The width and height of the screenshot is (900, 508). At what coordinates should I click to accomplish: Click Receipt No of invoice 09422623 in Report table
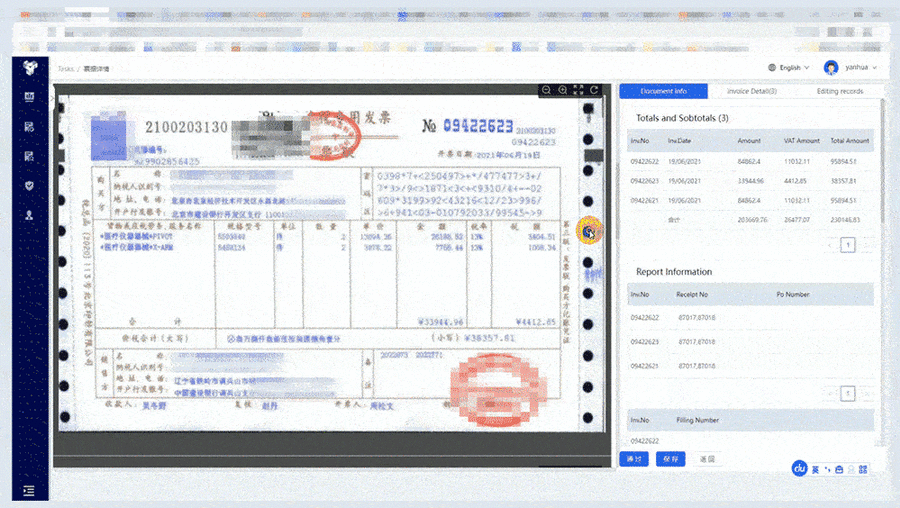click(696, 342)
